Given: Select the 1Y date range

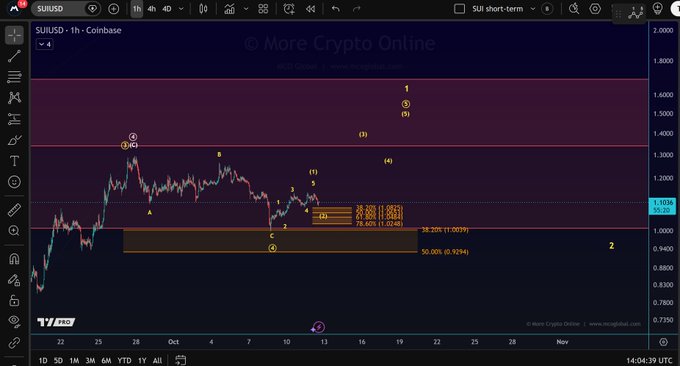Looking at the screenshot, I should click(x=142, y=360).
